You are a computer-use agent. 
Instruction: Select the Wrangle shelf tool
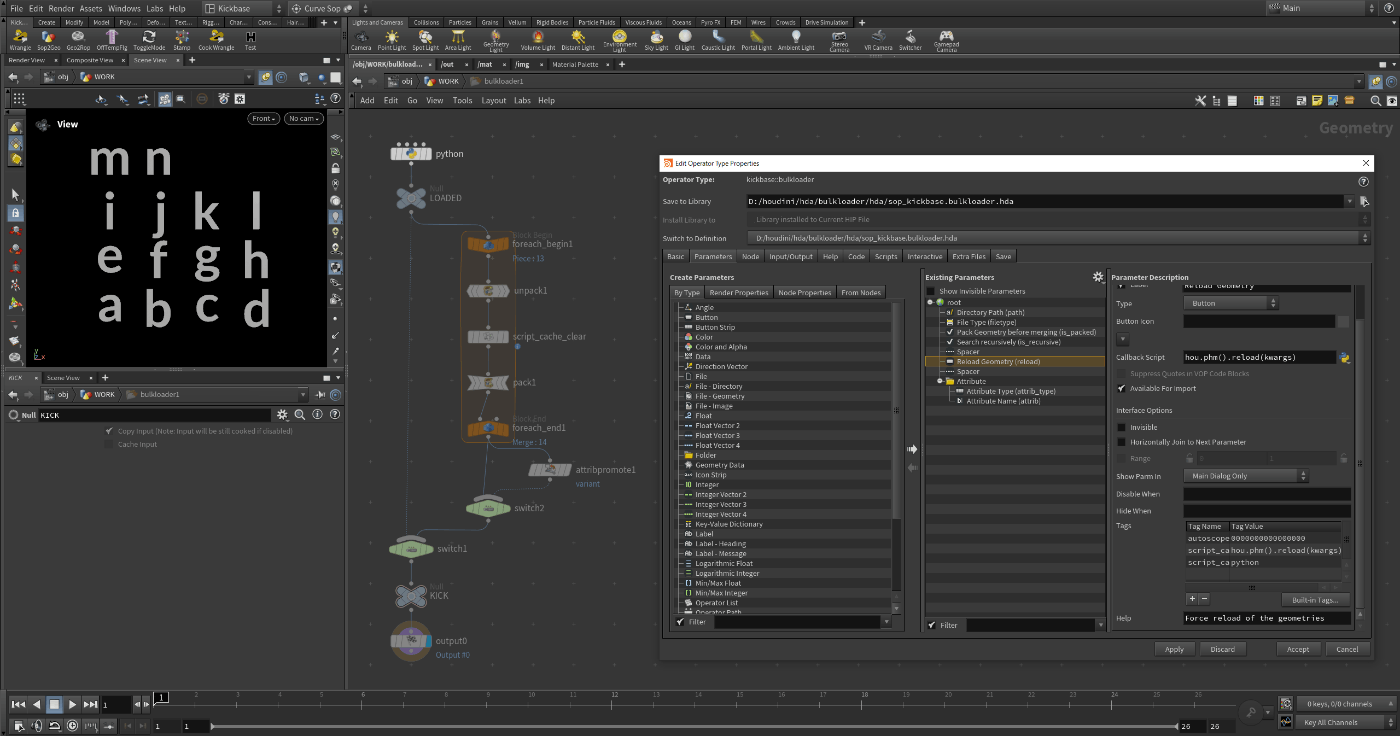(20, 40)
